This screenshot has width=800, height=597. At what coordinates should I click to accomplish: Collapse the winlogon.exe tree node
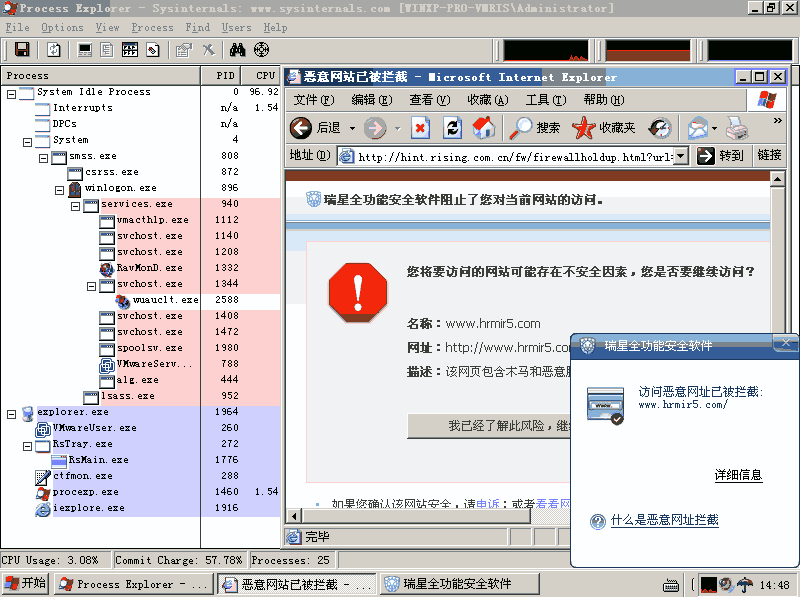pos(60,190)
